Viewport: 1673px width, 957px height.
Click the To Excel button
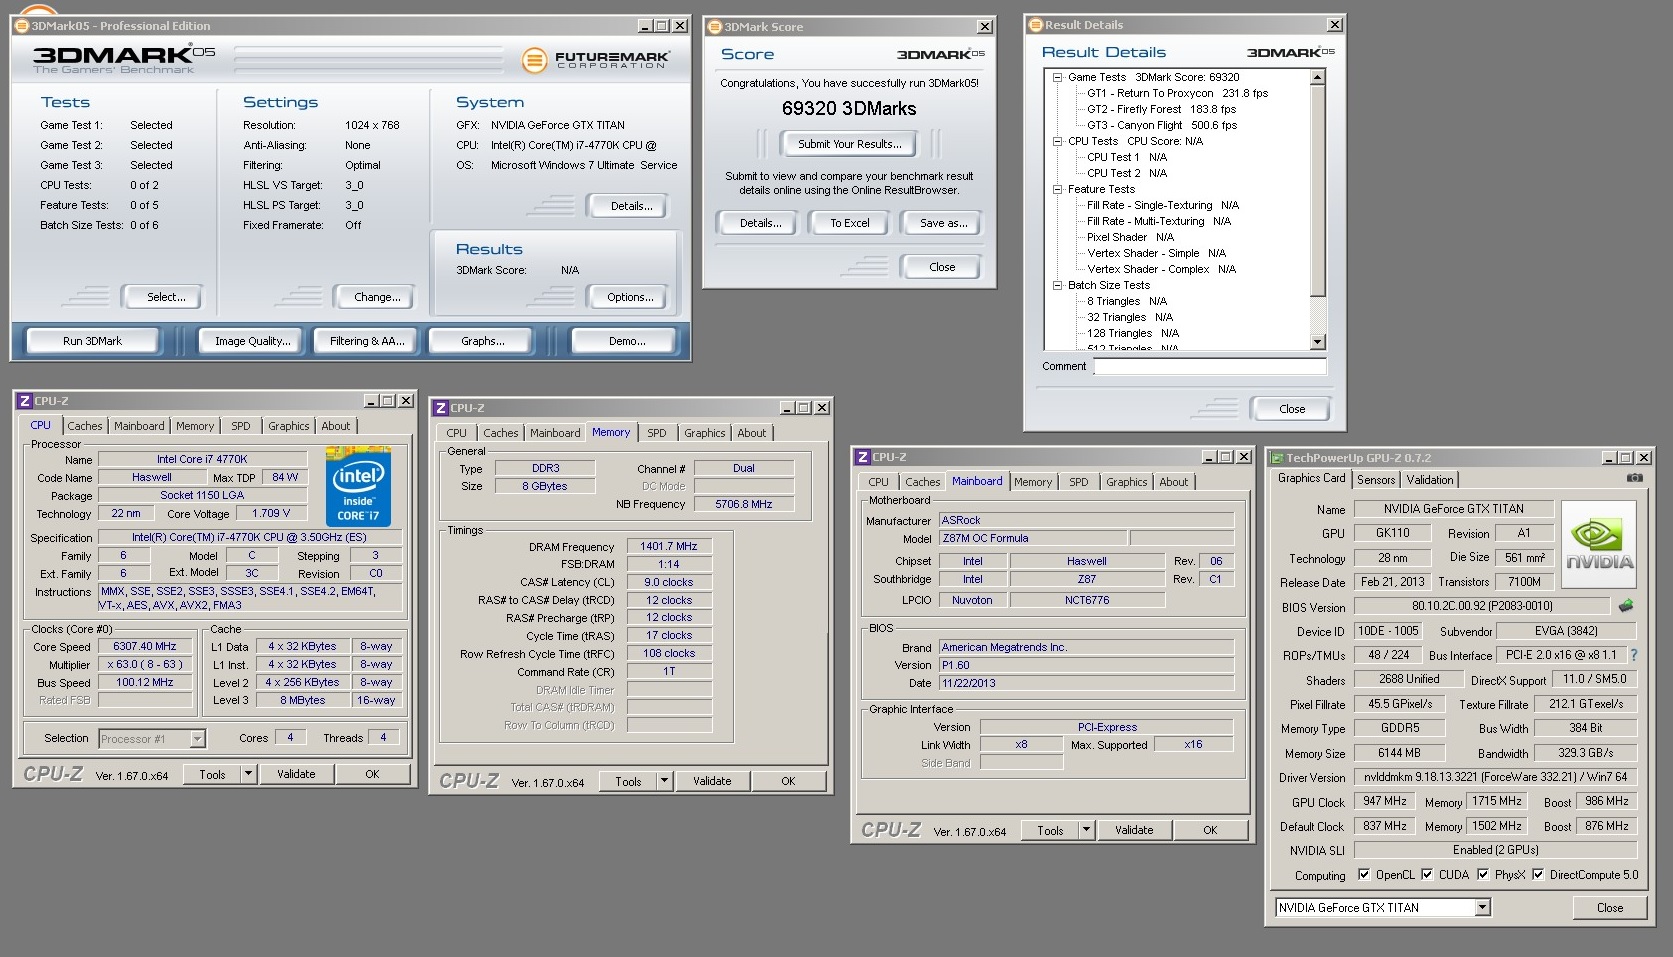click(x=850, y=223)
